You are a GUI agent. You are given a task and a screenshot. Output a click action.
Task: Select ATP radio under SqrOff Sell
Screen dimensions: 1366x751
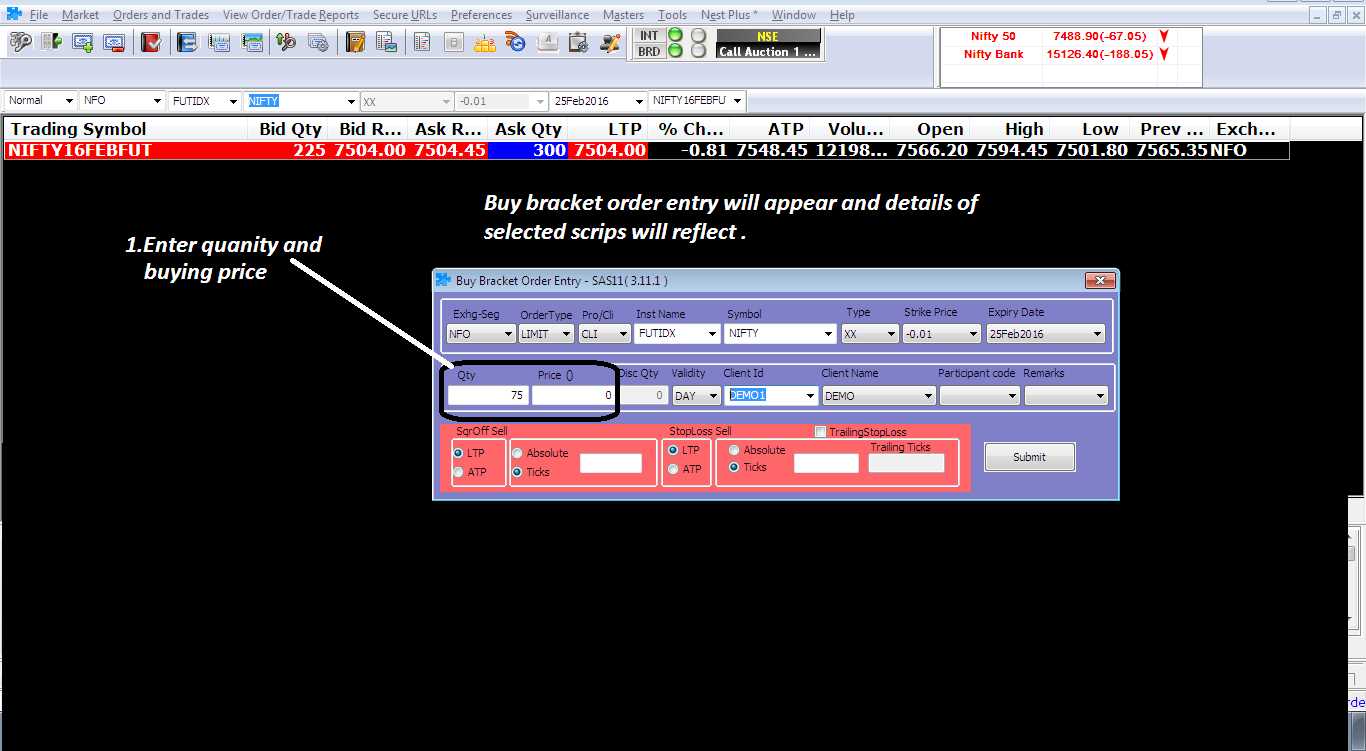click(459, 472)
